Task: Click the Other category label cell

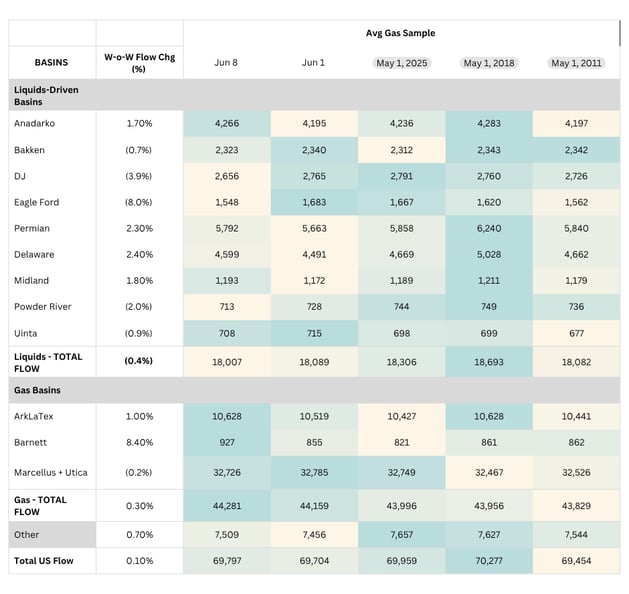Action: click(52, 535)
